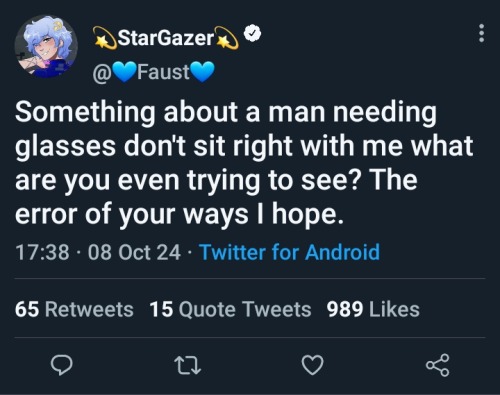Click the blue heart emoji after Faust
The height and width of the screenshot is (395, 500).
pyautogui.click(x=202, y=72)
